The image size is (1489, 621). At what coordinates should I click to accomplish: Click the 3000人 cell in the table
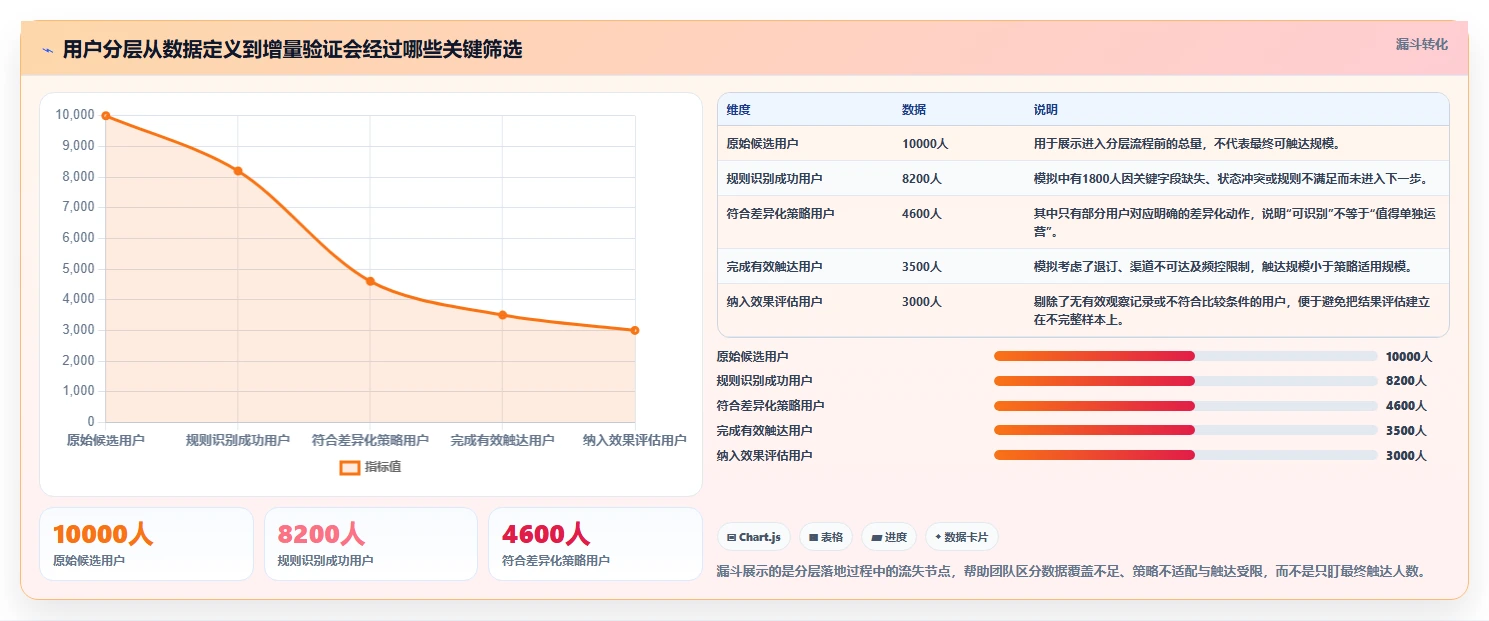[x=921, y=302]
